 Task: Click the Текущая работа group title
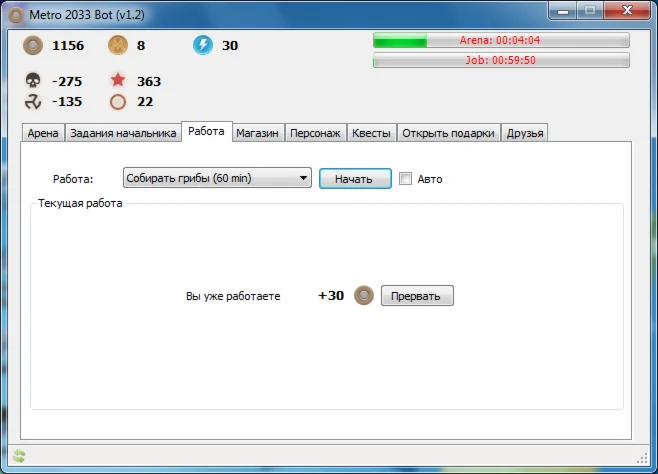(80, 203)
